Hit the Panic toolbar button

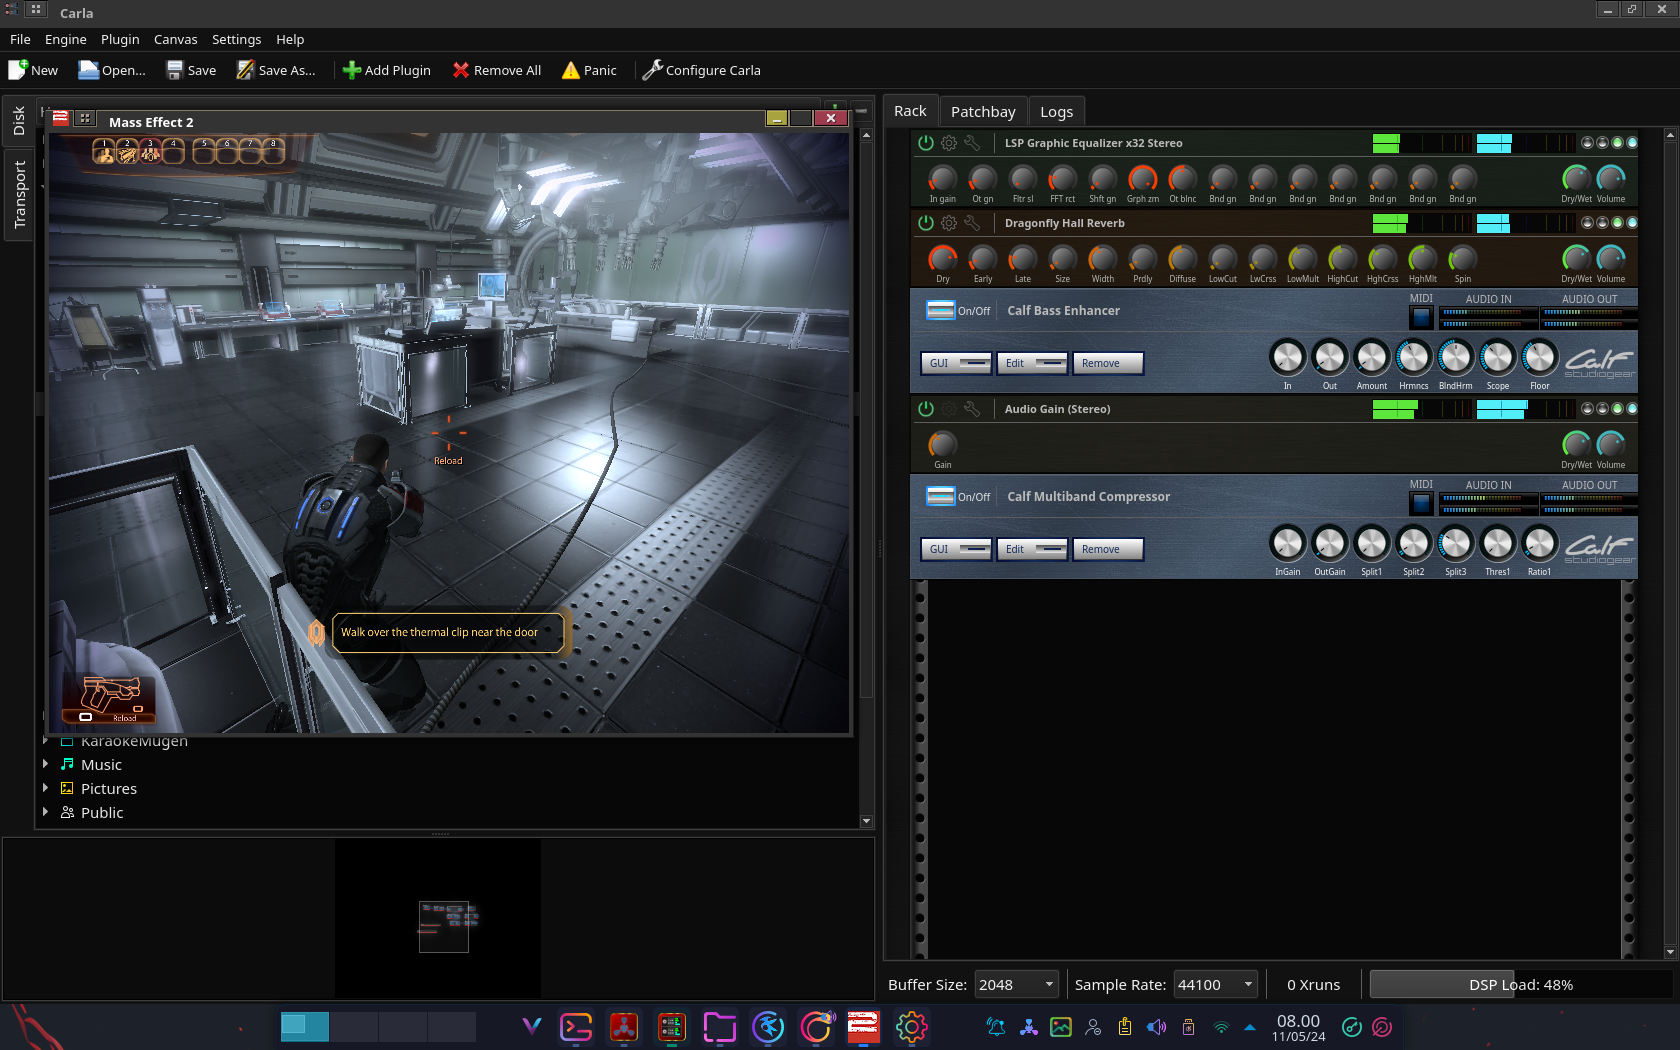point(589,70)
